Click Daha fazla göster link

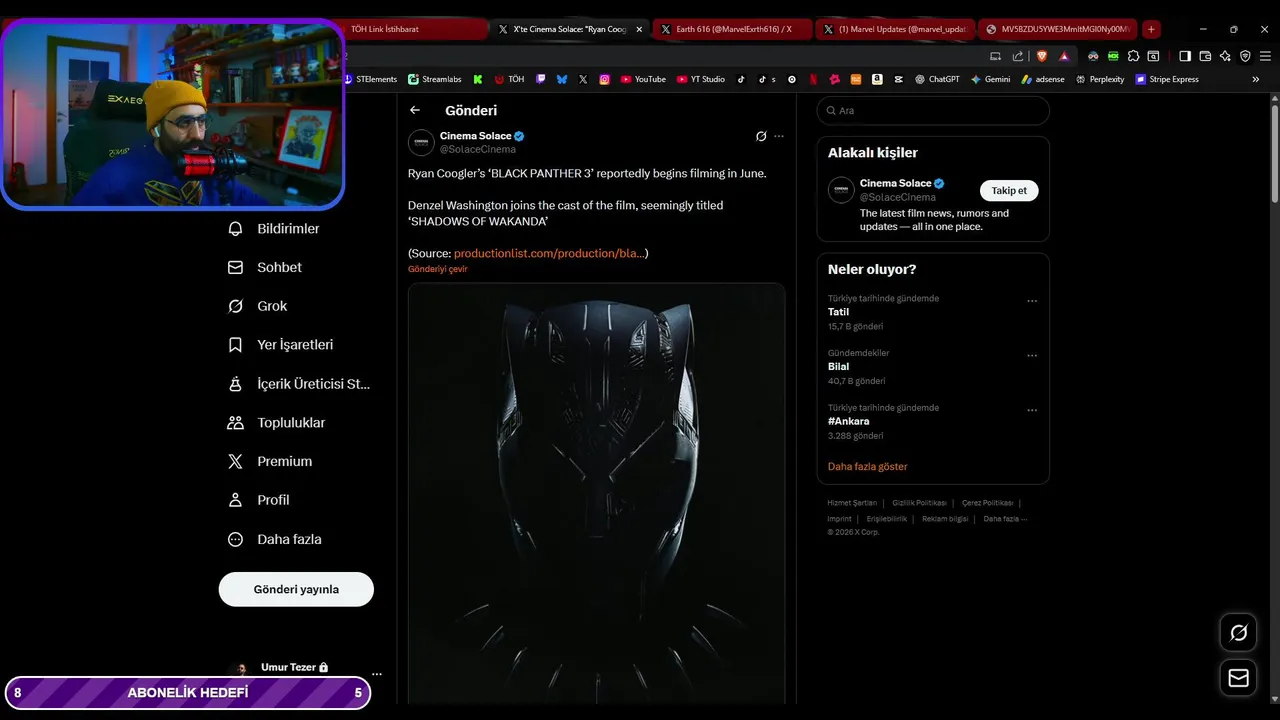pos(867,467)
